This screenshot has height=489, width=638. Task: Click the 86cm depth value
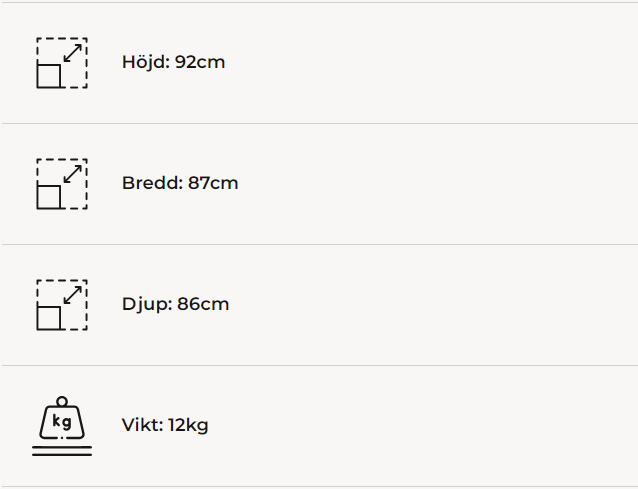pos(203,304)
